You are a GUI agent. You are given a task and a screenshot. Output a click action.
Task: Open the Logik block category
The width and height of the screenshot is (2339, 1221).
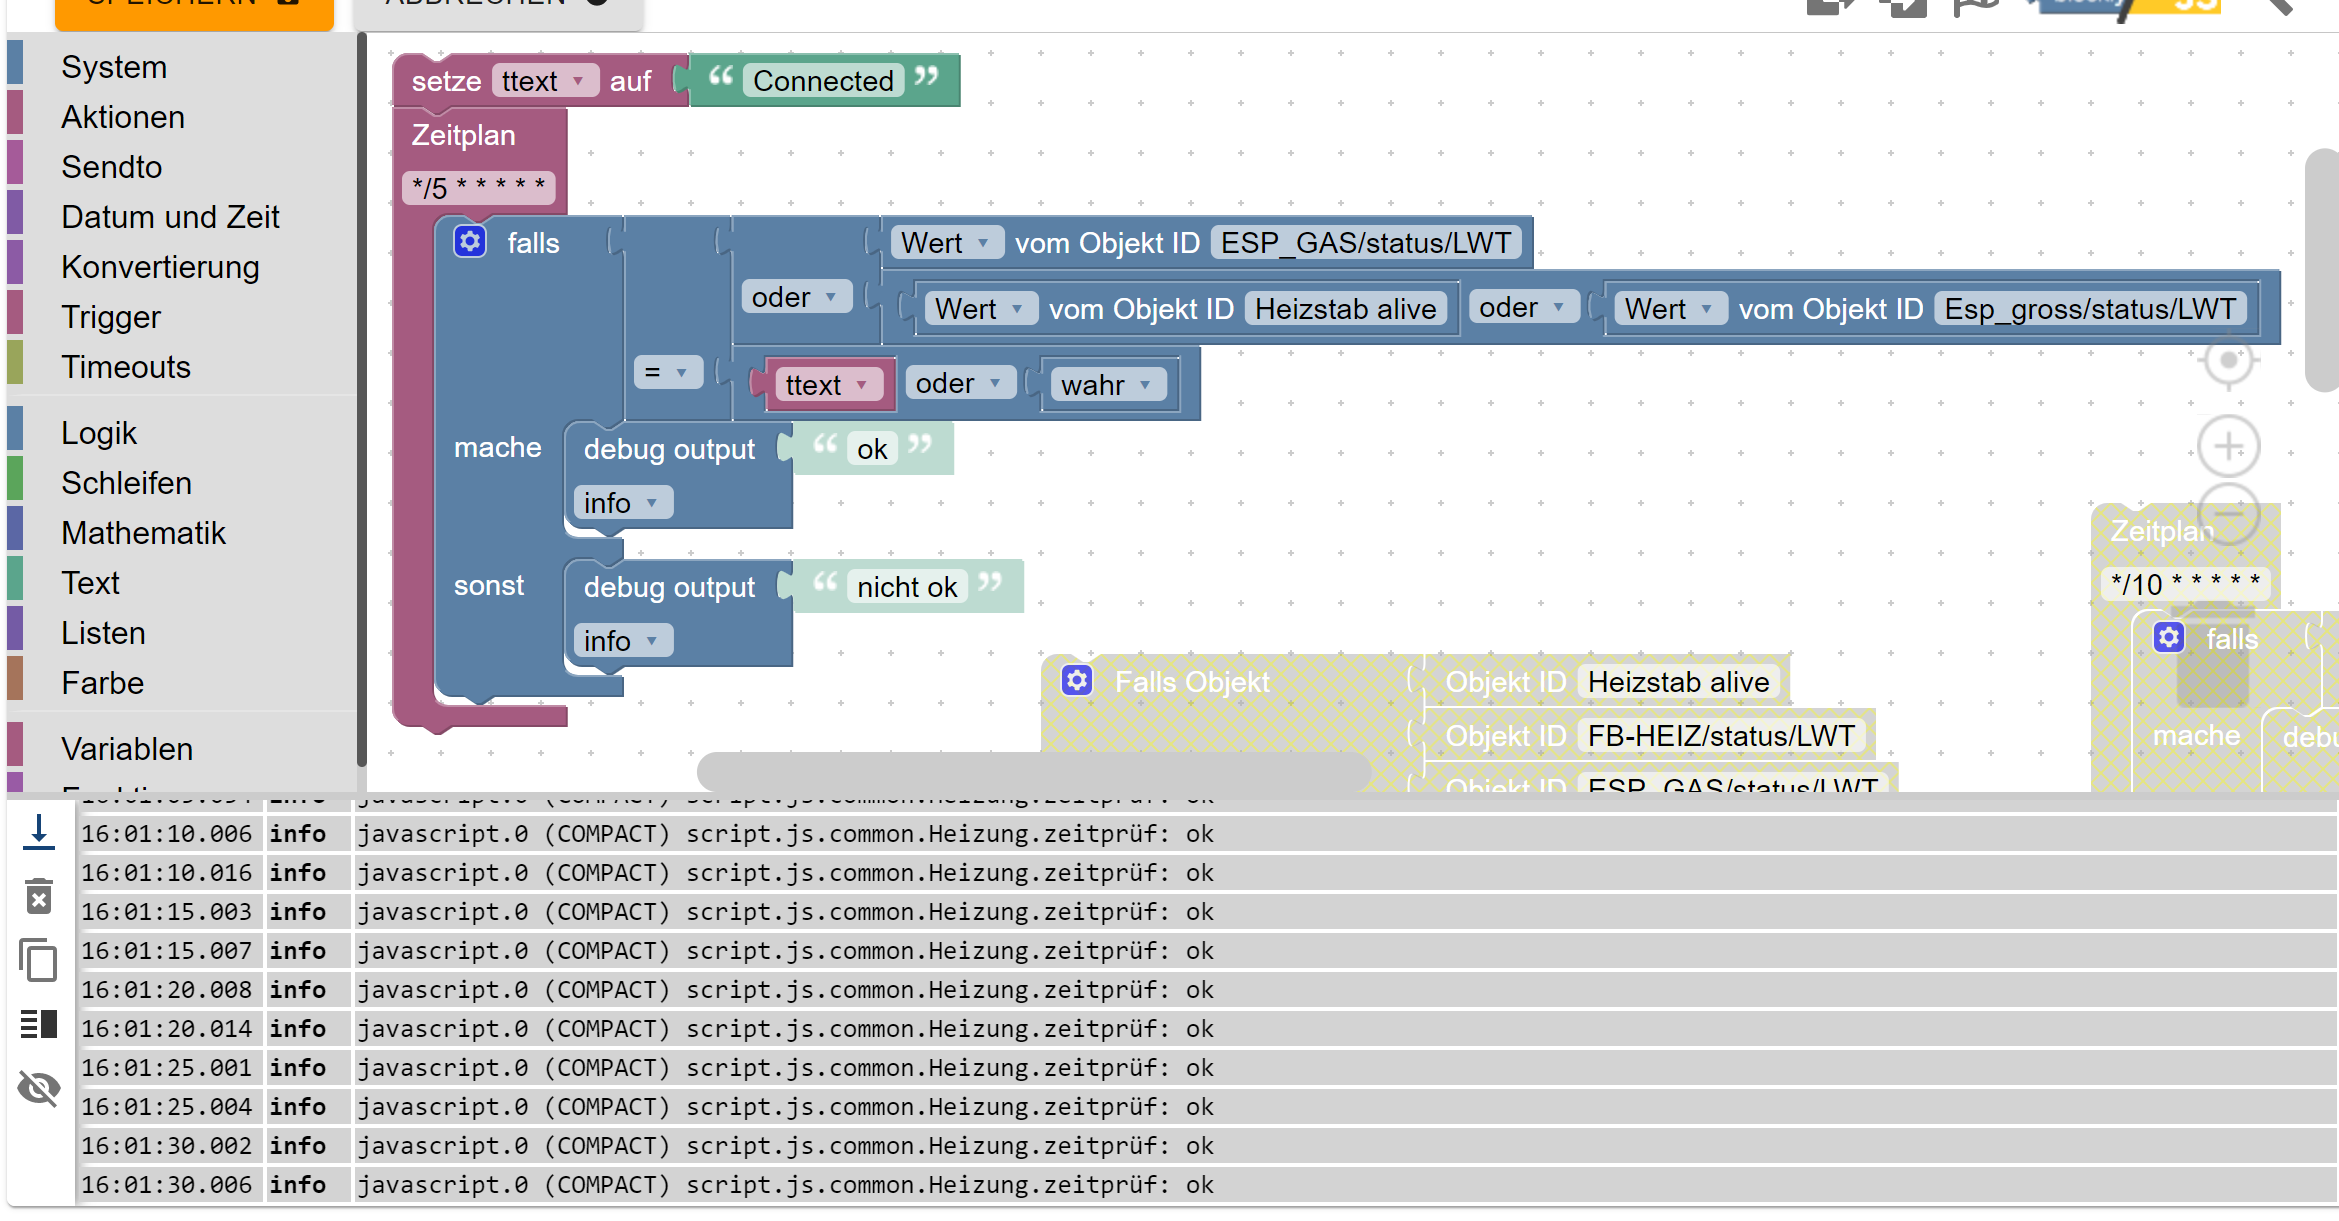pyautogui.click(x=99, y=432)
